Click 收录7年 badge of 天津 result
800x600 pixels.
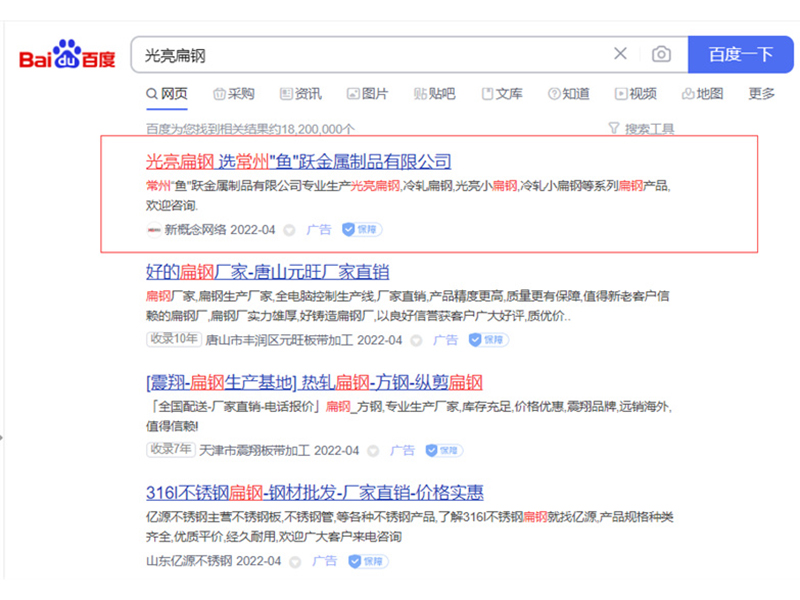point(170,449)
